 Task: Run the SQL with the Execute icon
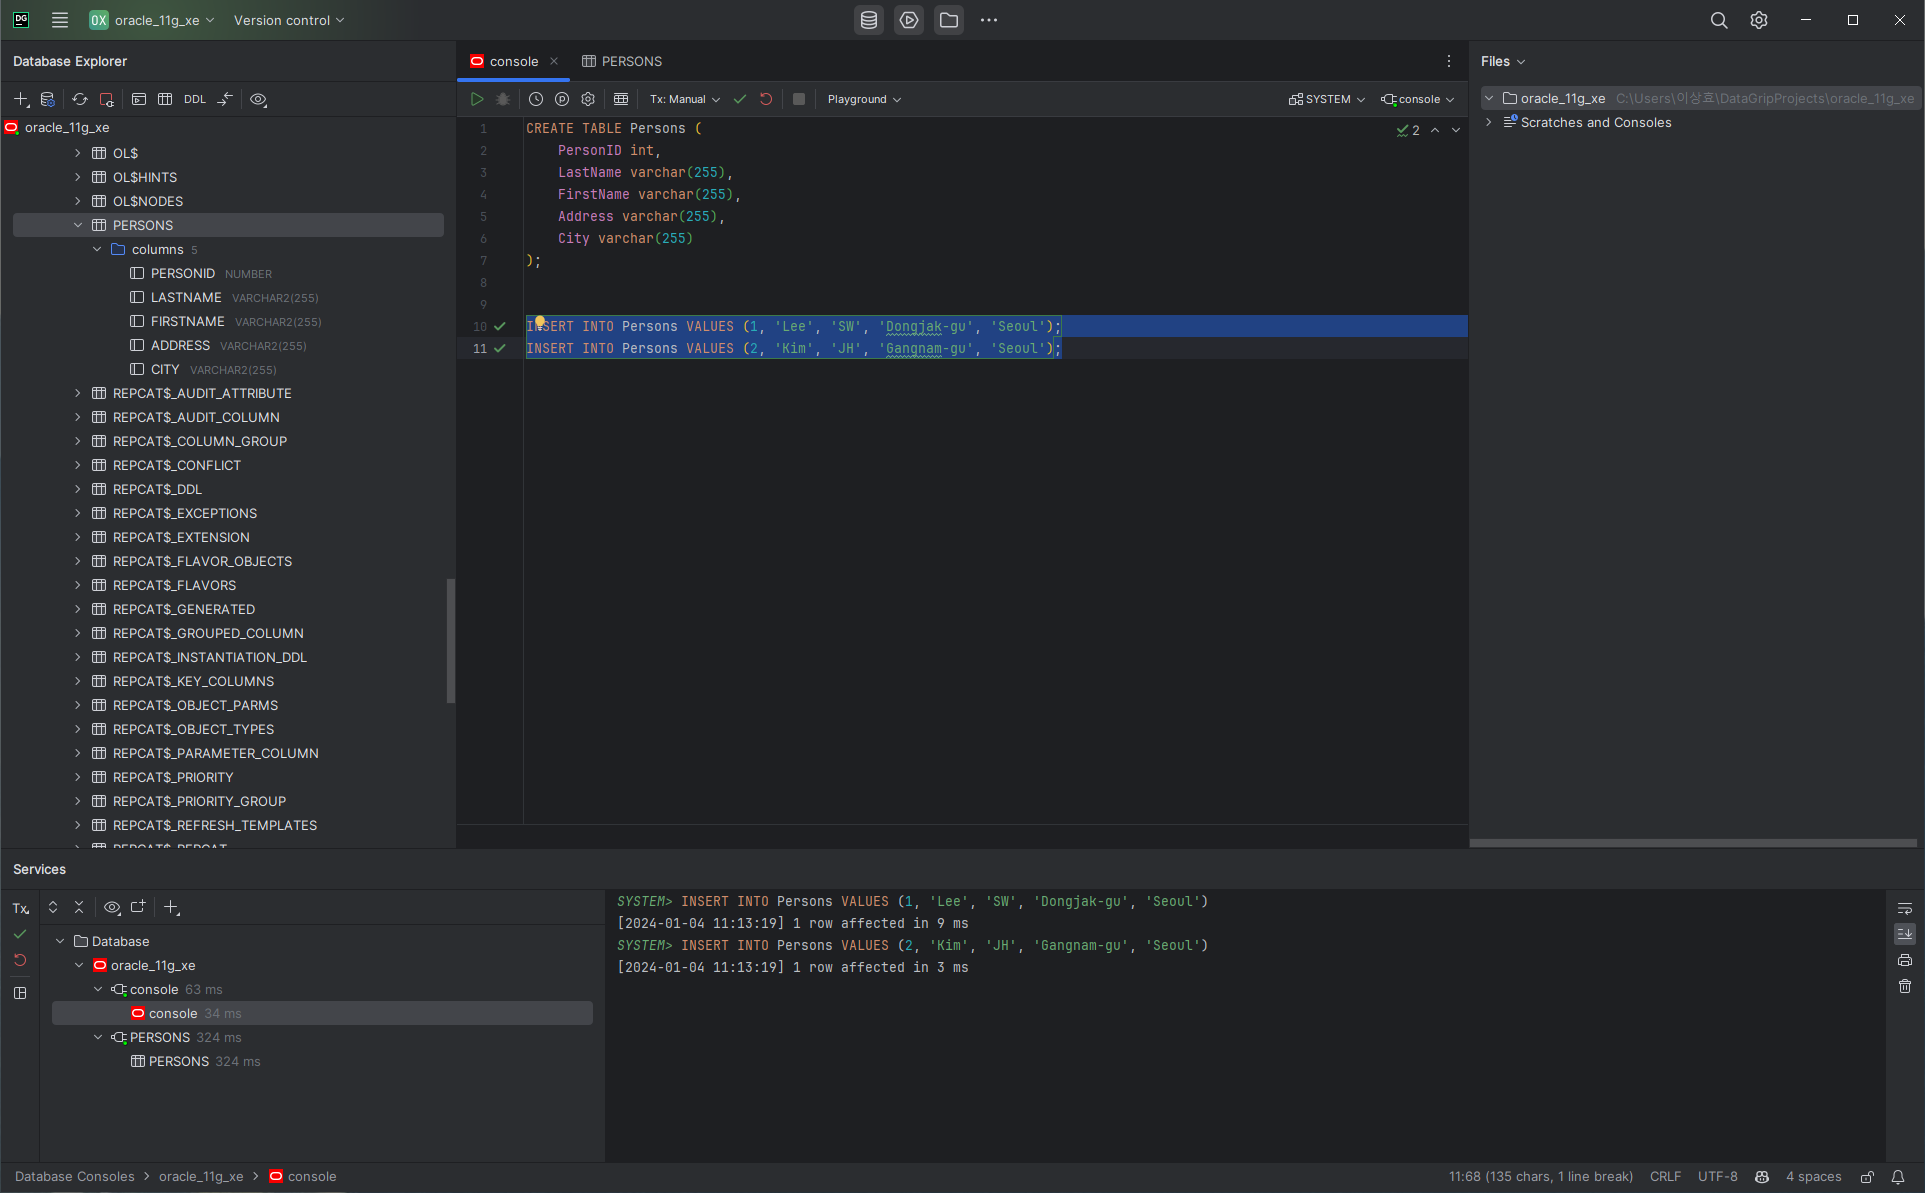pos(477,99)
